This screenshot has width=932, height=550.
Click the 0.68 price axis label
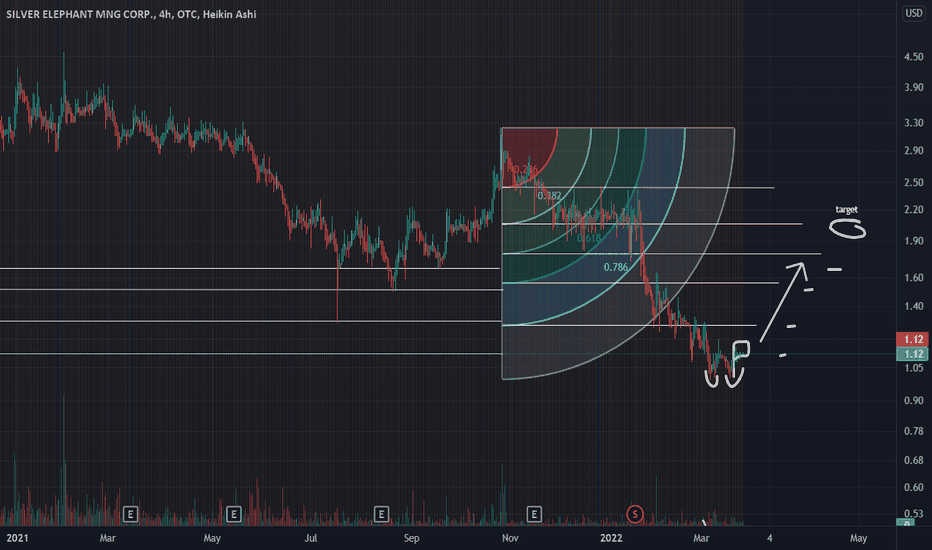(x=914, y=460)
